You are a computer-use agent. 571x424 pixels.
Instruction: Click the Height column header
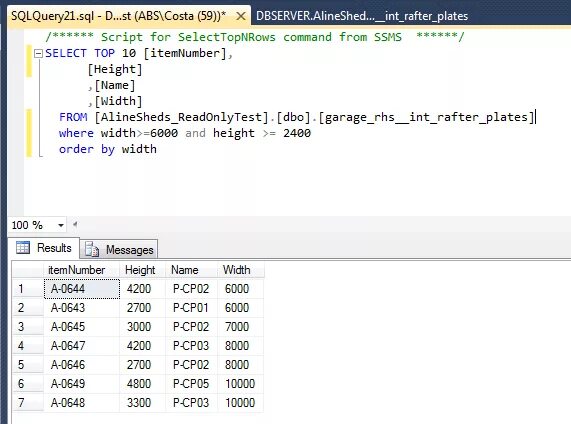pyautogui.click(x=142, y=270)
